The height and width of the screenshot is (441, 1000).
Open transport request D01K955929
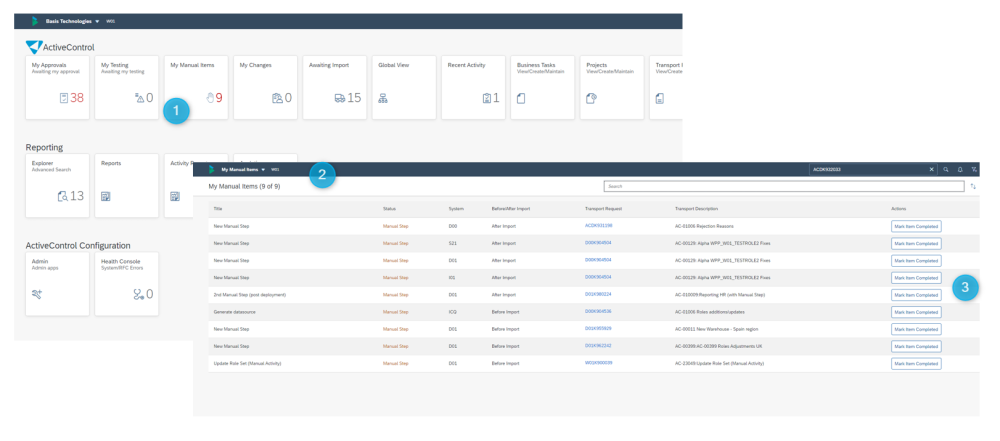pyautogui.click(x=598, y=328)
